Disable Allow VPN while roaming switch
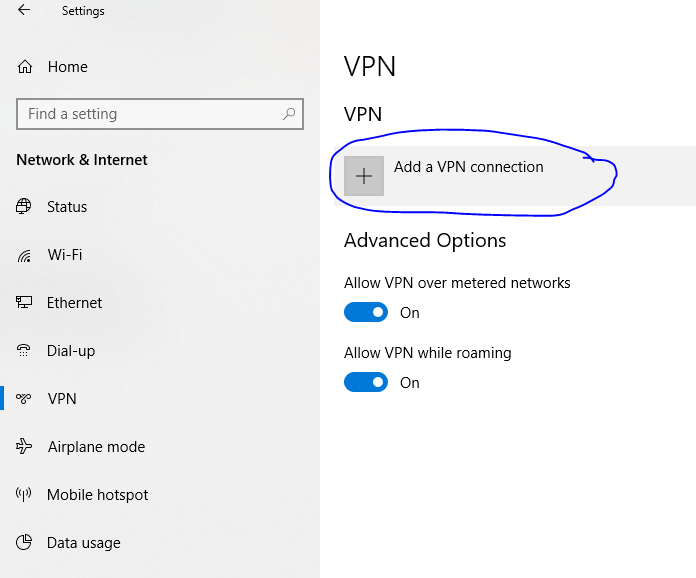This screenshot has height=578, width=696. click(x=366, y=382)
